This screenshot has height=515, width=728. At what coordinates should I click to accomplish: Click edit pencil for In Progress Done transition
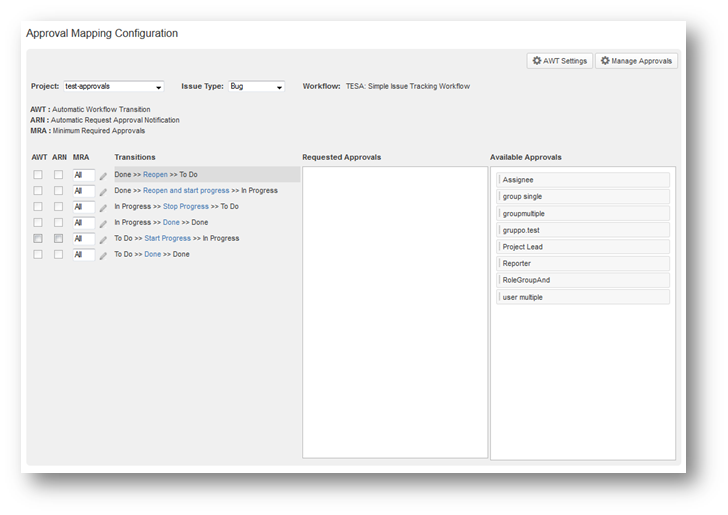coord(102,224)
